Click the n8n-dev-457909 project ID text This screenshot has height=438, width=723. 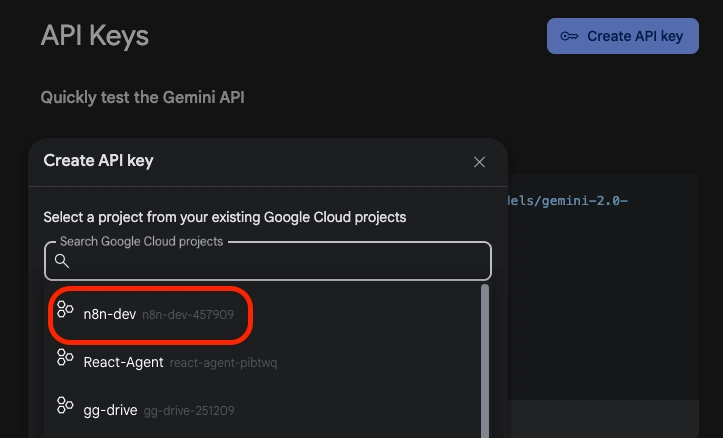[188, 314]
